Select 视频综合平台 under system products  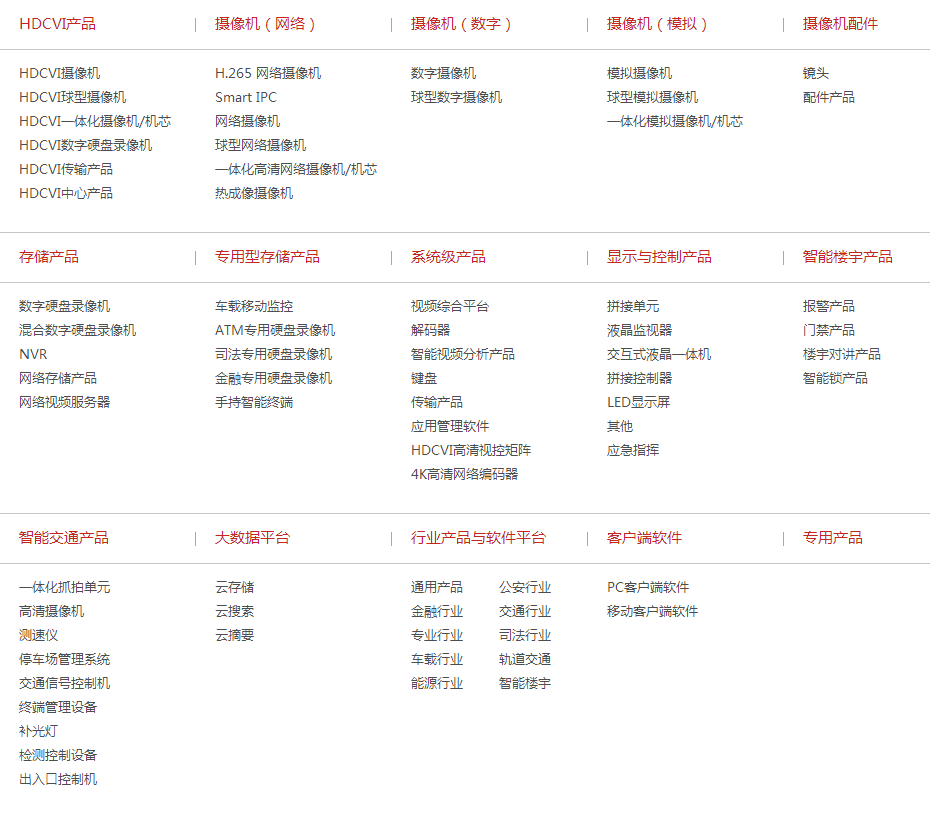[x=450, y=306]
